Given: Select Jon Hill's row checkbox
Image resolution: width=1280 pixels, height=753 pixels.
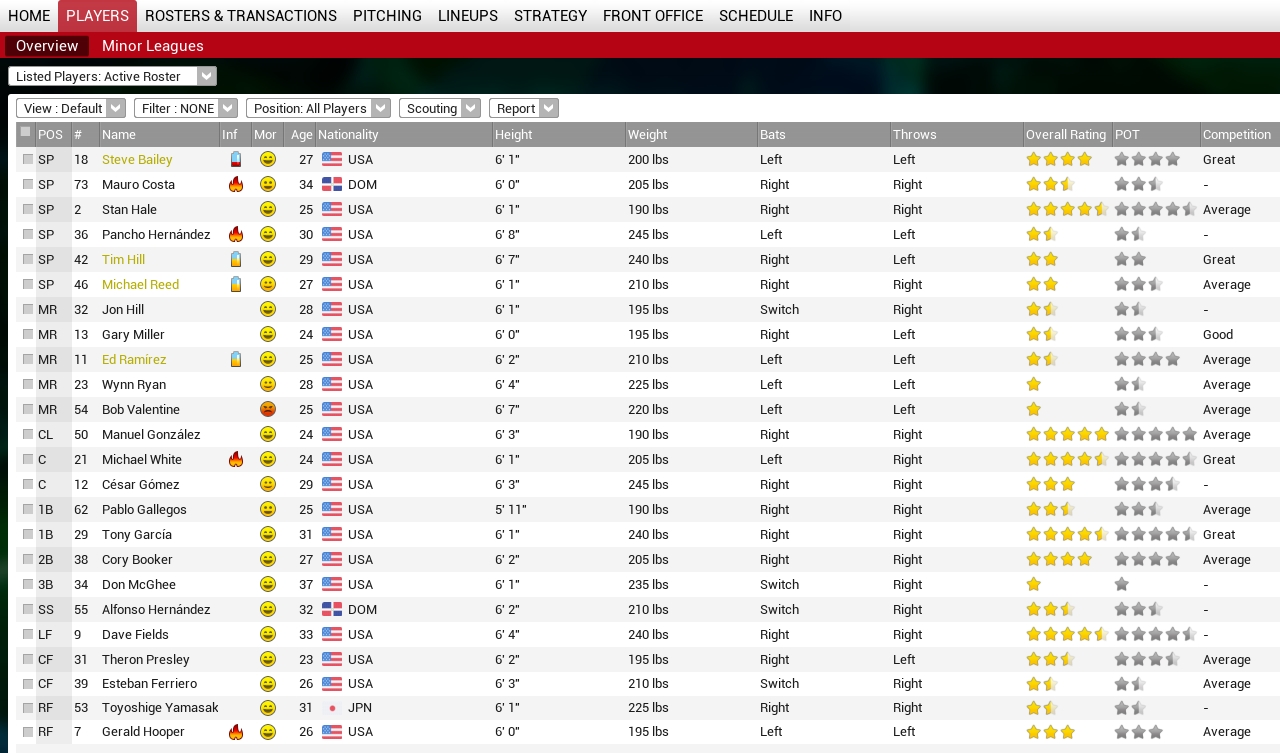Looking at the screenshot, I should coord(28,309).
